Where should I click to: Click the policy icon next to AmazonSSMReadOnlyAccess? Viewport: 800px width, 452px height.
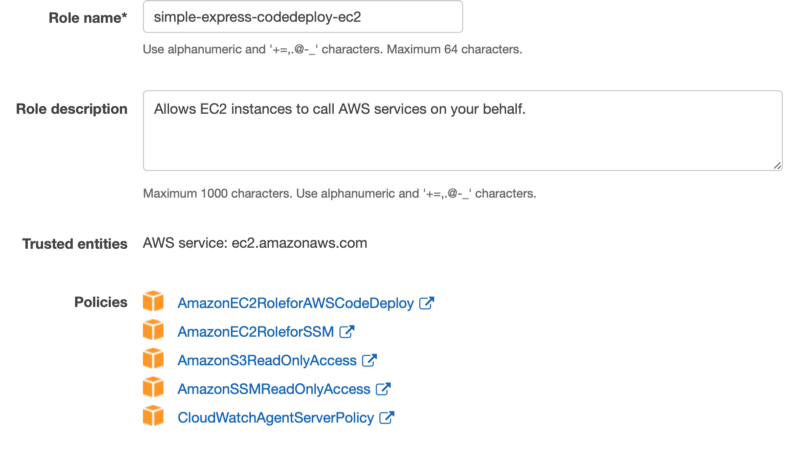(153, 387)
